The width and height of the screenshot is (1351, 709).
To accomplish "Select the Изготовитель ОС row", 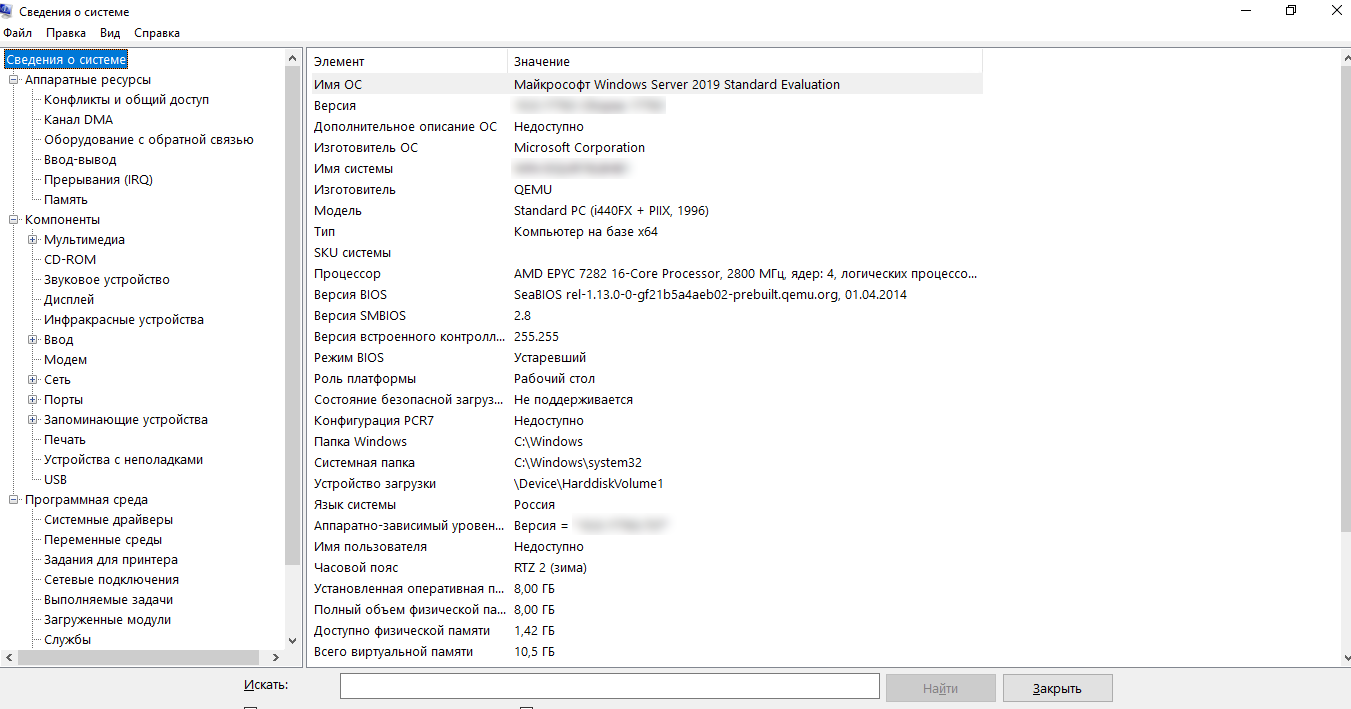I will 645,148.
